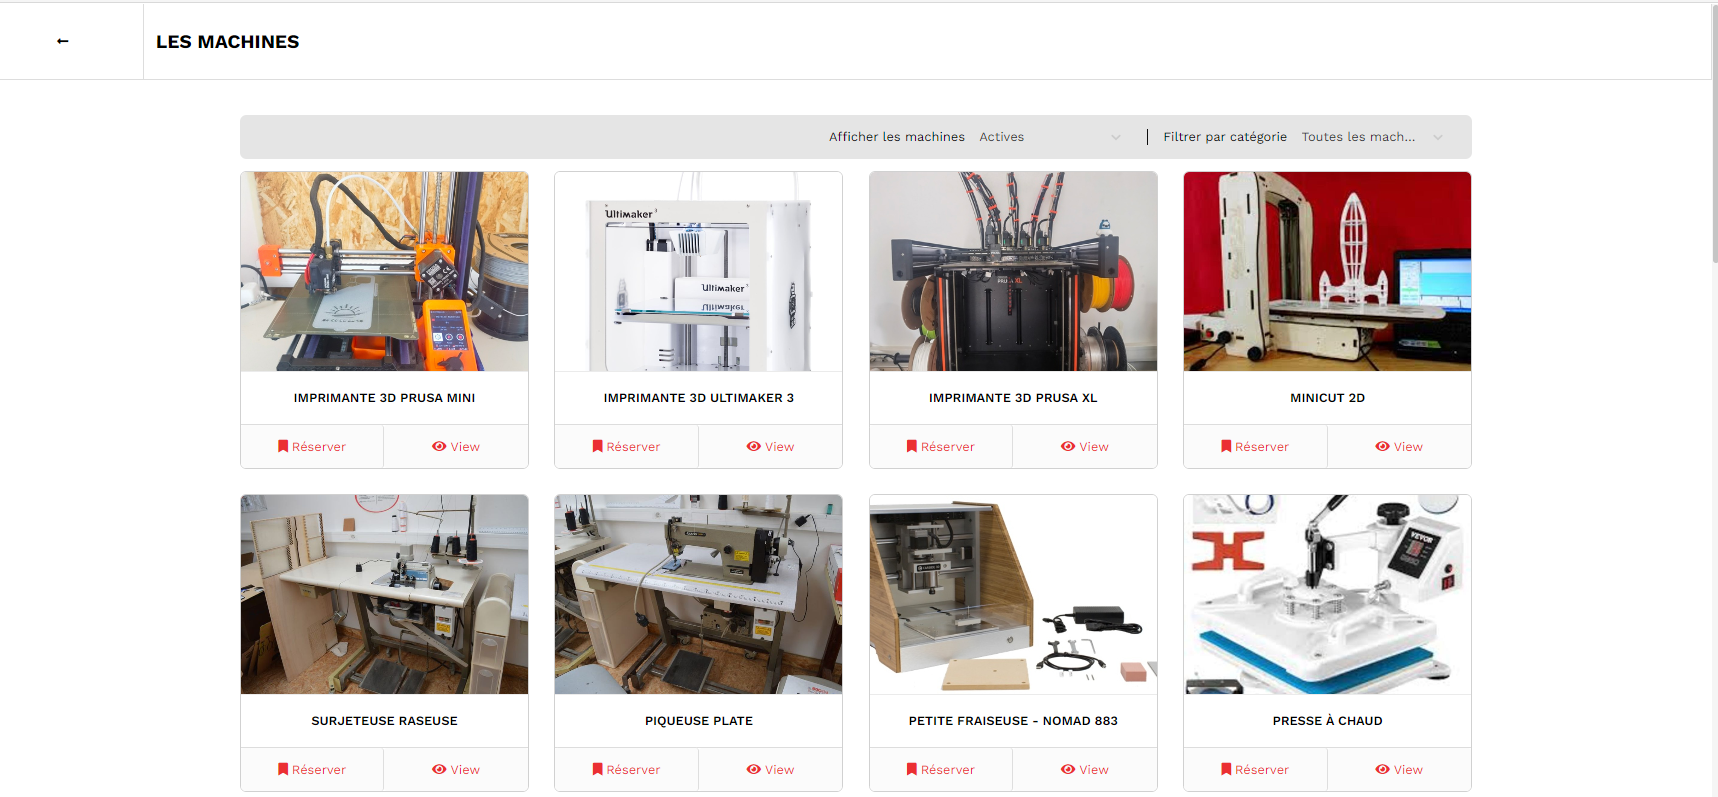This screenshot has height=797, width=1718.
Task: Select the title IMPRIMANTE 3D PRUSA MINI
Action: point(384,398)
